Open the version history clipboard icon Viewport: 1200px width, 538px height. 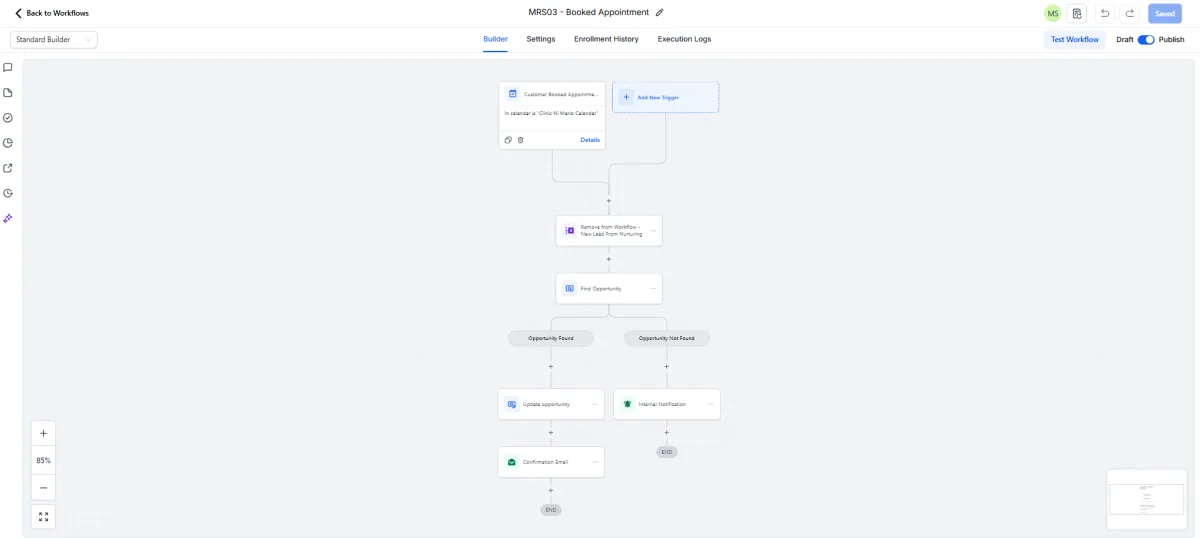pyautogui.click(x=1077, y=13)
